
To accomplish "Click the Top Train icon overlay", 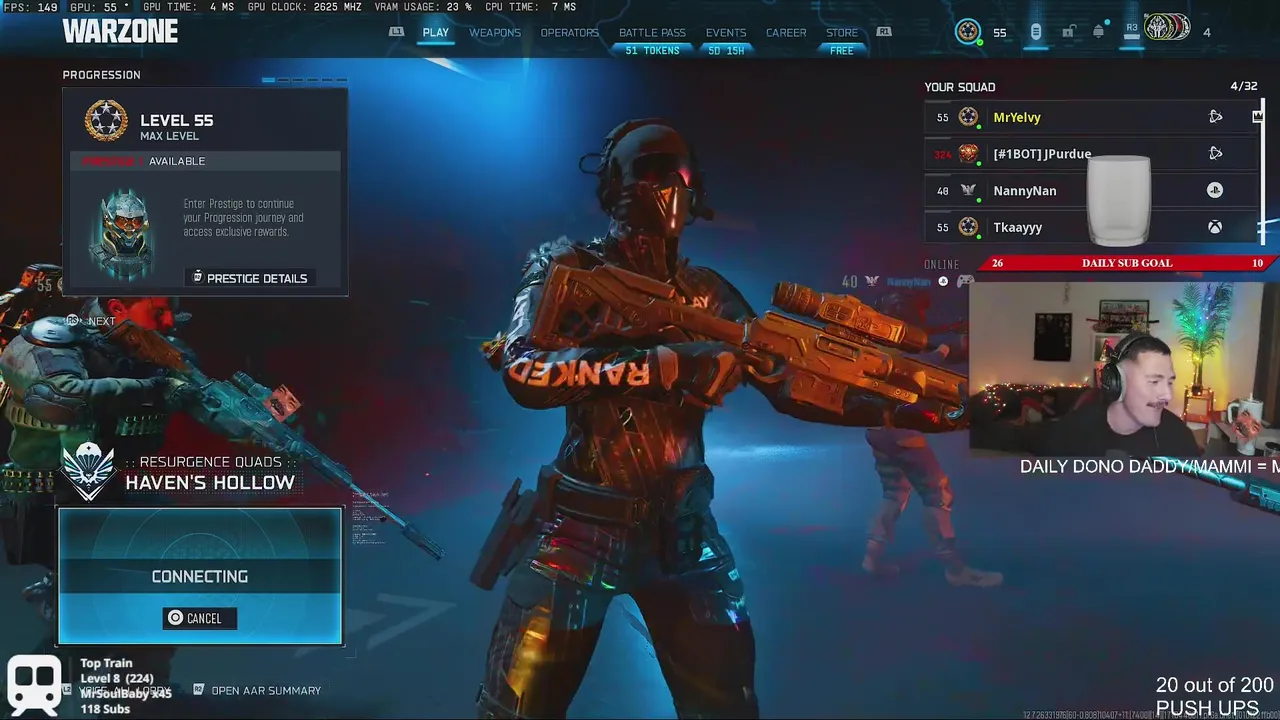I will (x=33, y=687).
